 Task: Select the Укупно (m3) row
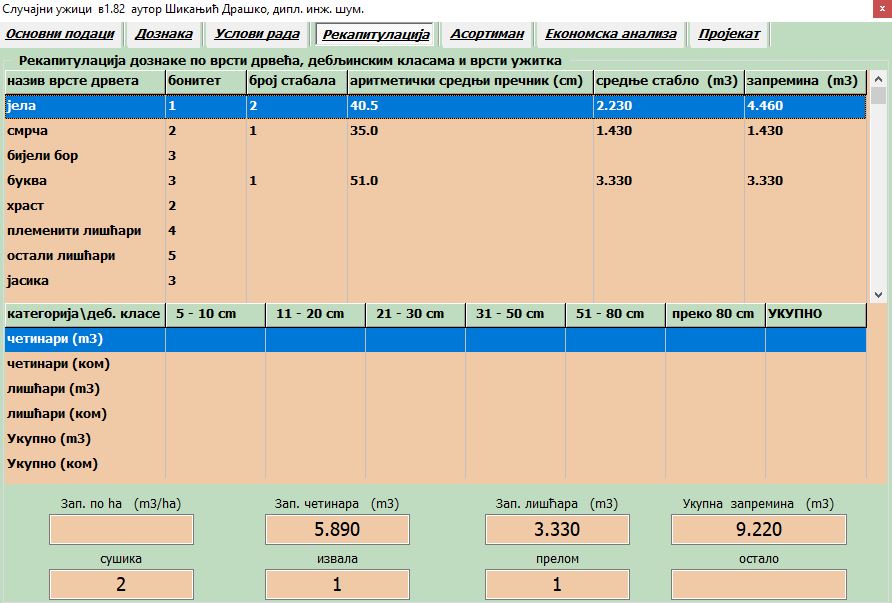tap(436, 439)
